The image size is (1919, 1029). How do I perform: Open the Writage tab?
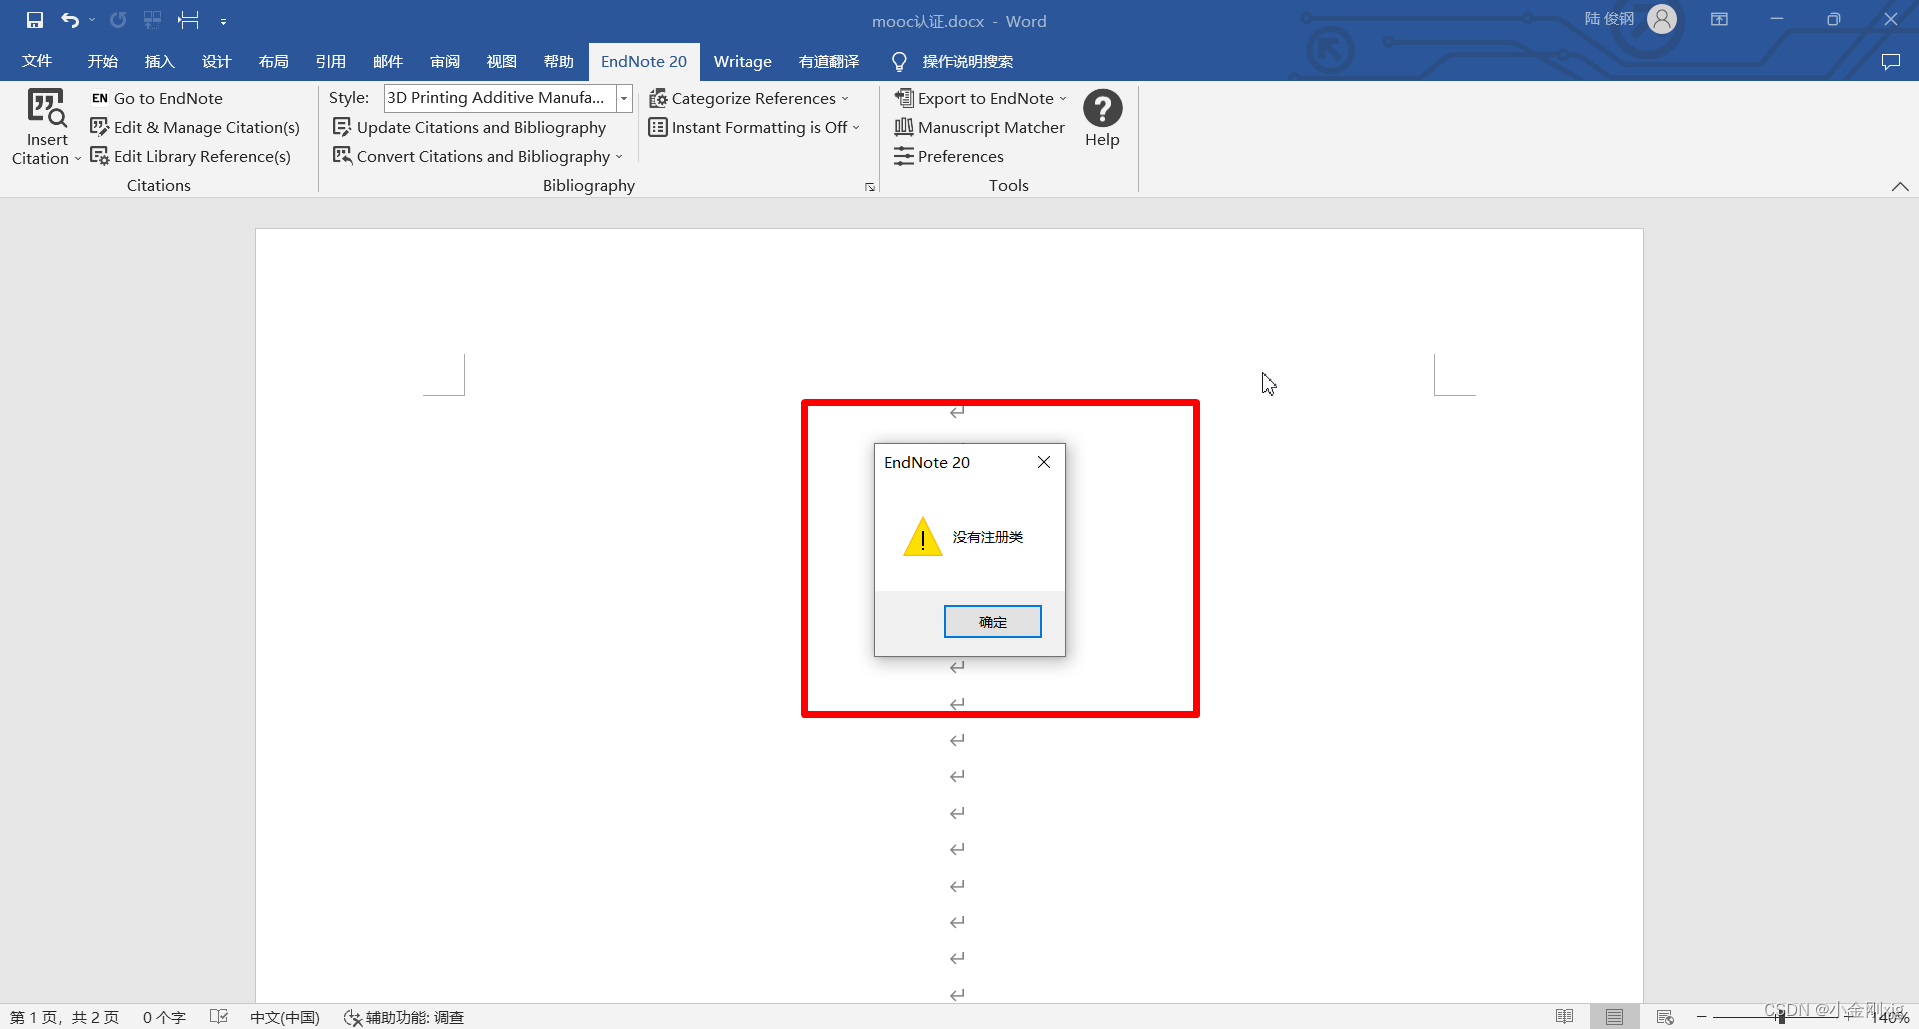pos(742,61)
